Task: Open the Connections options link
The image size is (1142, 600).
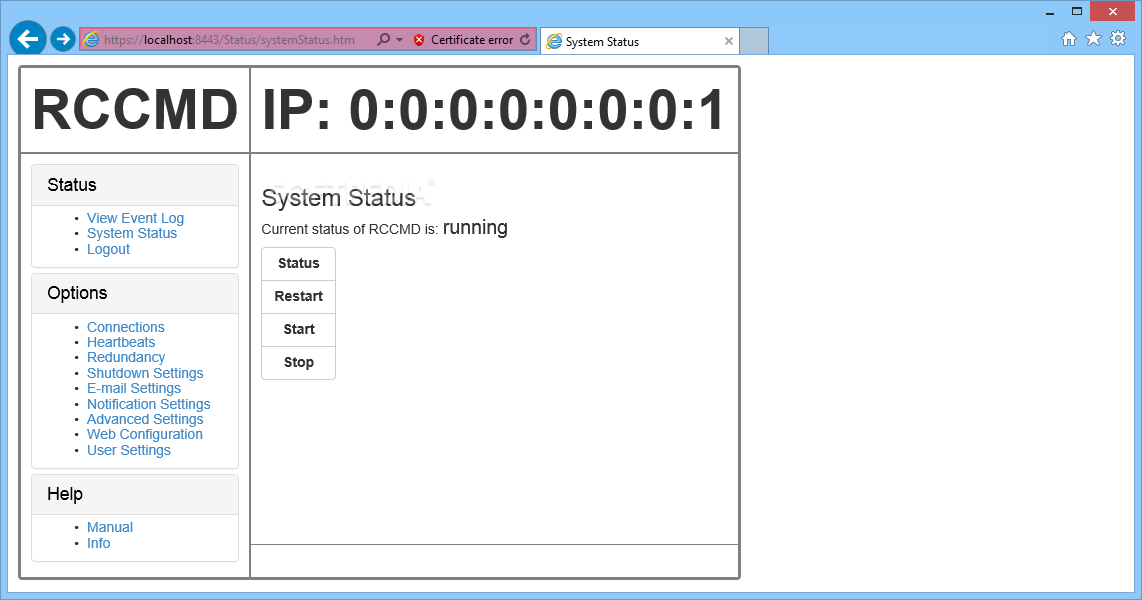Action: pyautogui.click(x=126, y=327)
